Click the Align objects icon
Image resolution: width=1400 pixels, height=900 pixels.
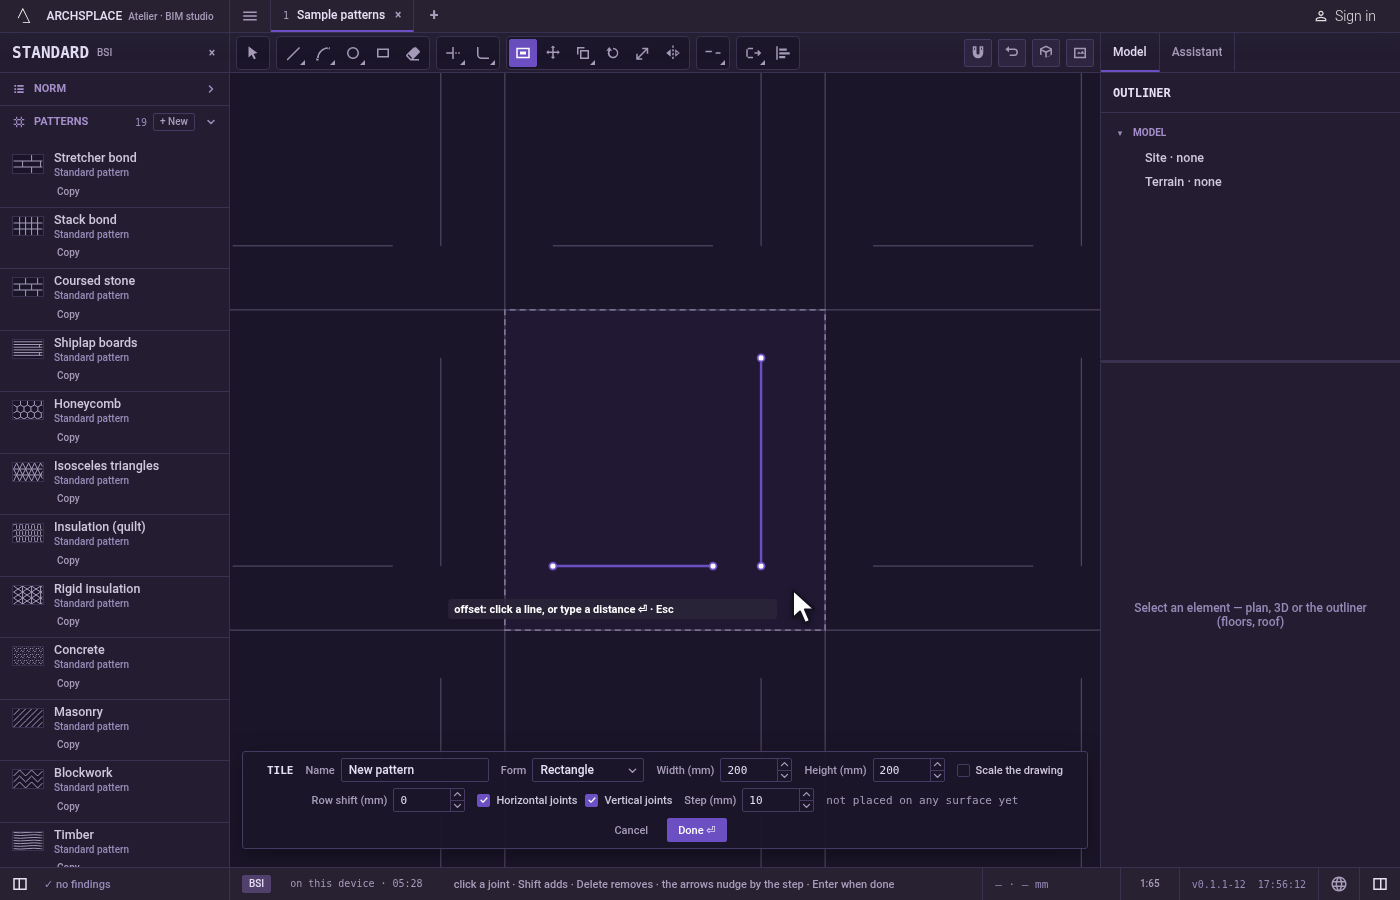783,53
